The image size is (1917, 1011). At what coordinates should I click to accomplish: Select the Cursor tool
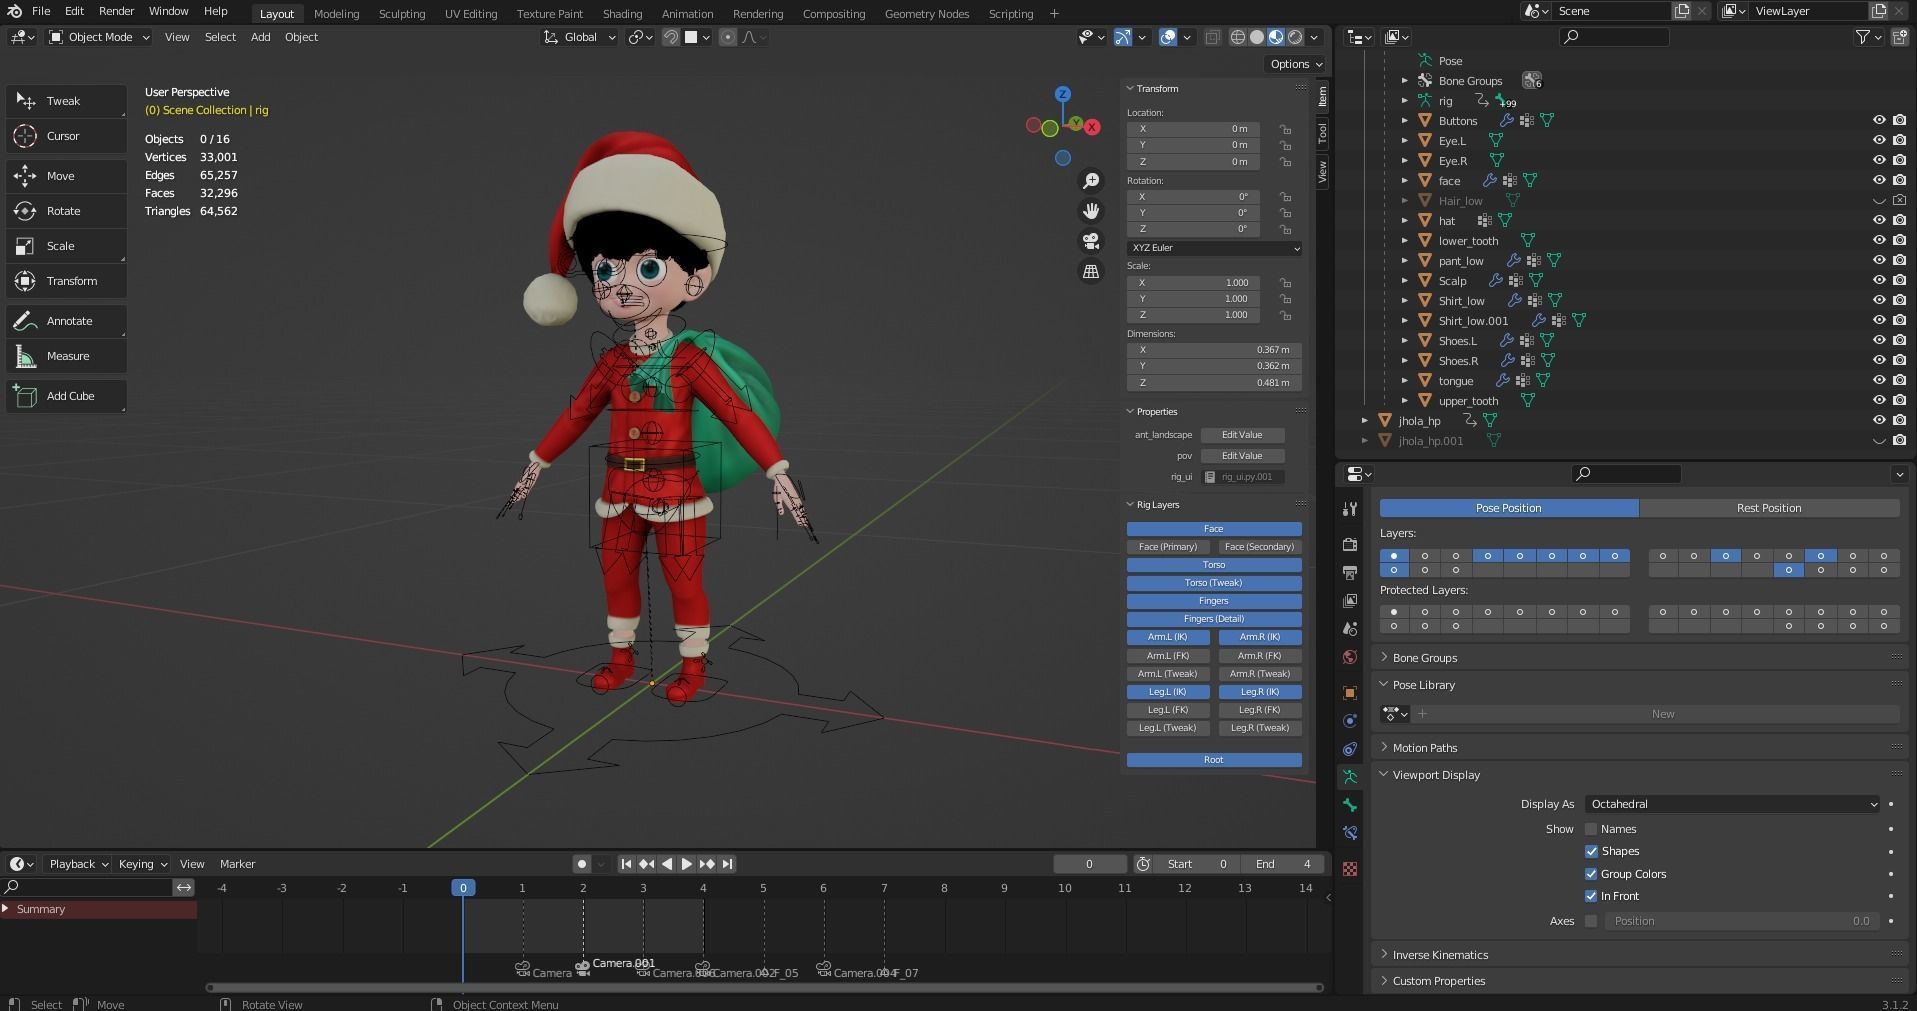(x=66, y=136)
